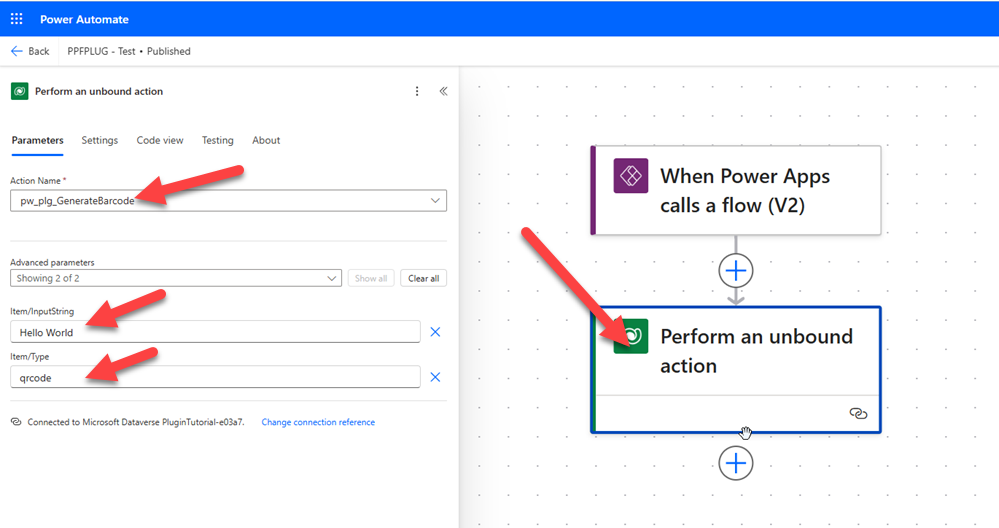Click the Item/Type text field
The height and width of the screenshot is (528, 999).
tap(215, 377)
